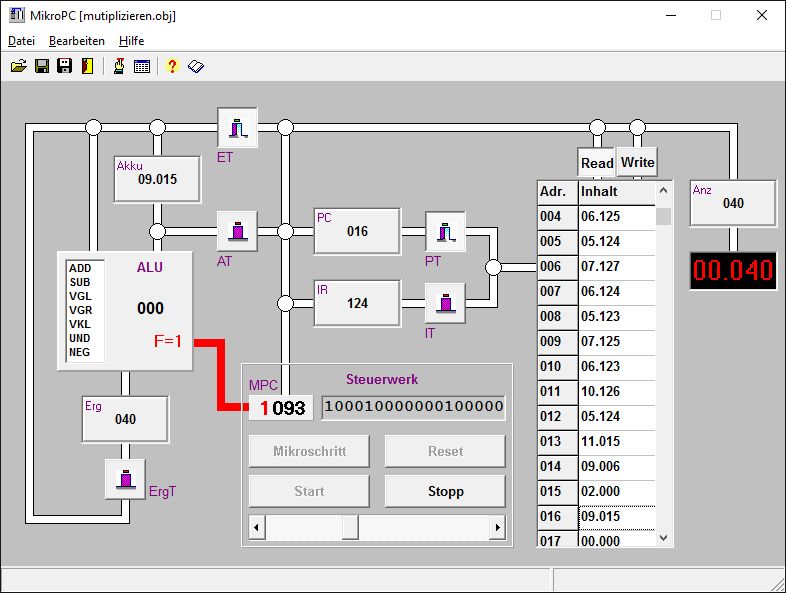786x593 pixels.
Task: Open the table grid toolbar icon
Action: pos(142,67)
